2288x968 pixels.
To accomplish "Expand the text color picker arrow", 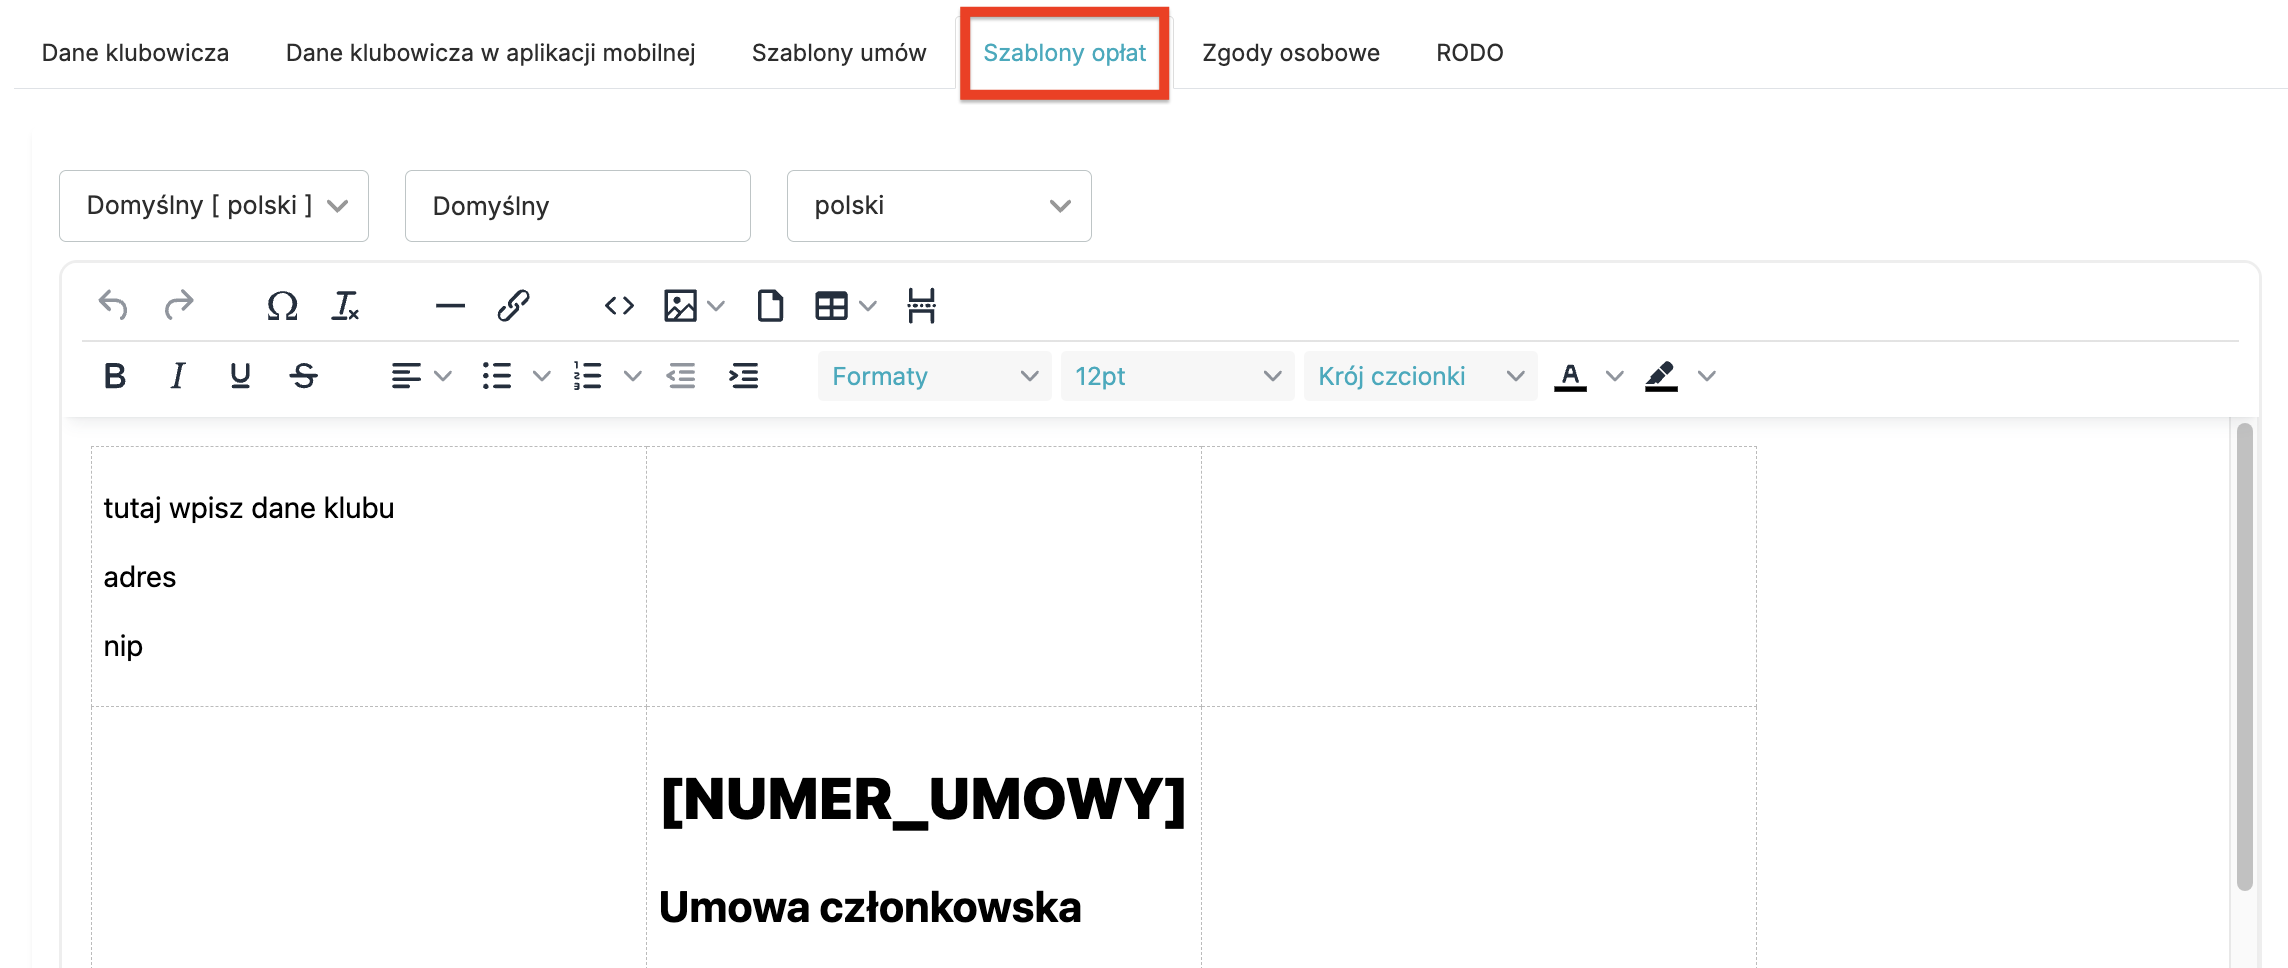I will pos(1614,376).
